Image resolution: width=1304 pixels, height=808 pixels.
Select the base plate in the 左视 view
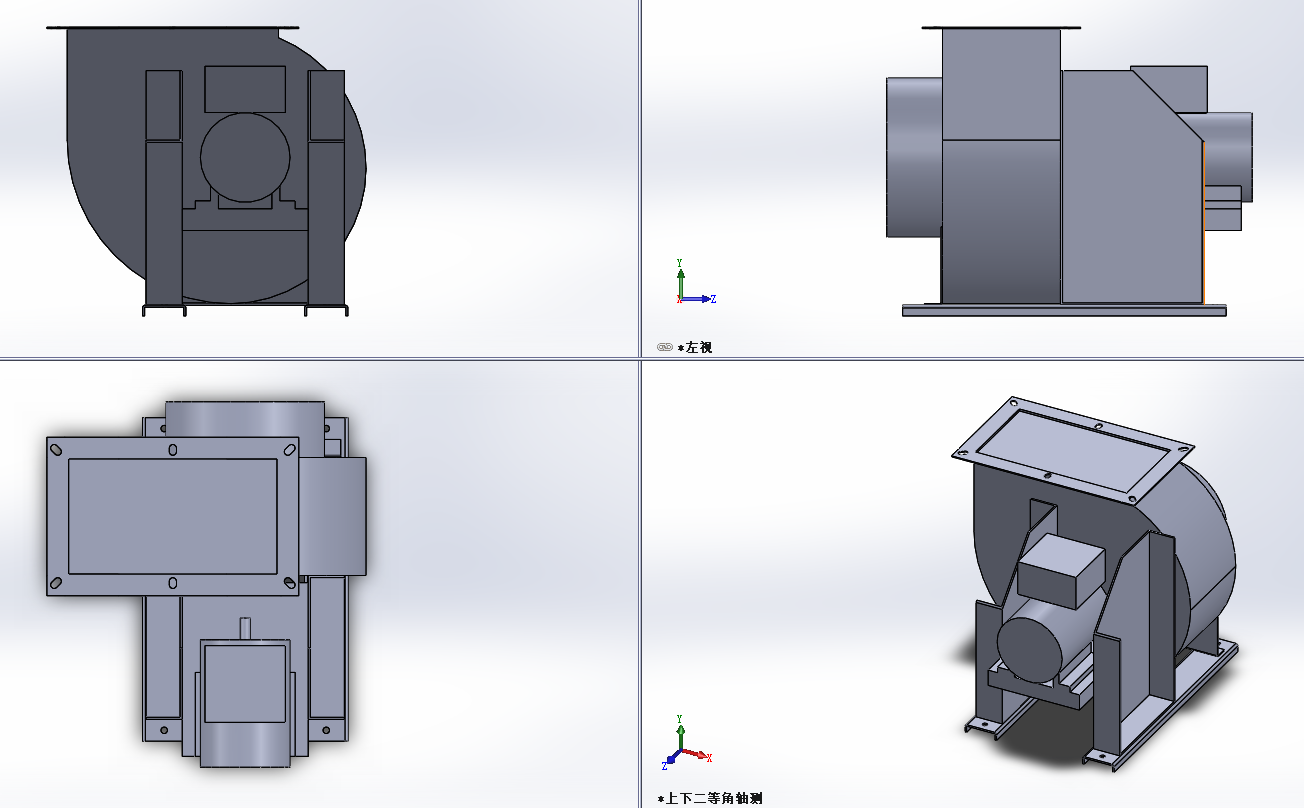click(x=1064, y=311)
